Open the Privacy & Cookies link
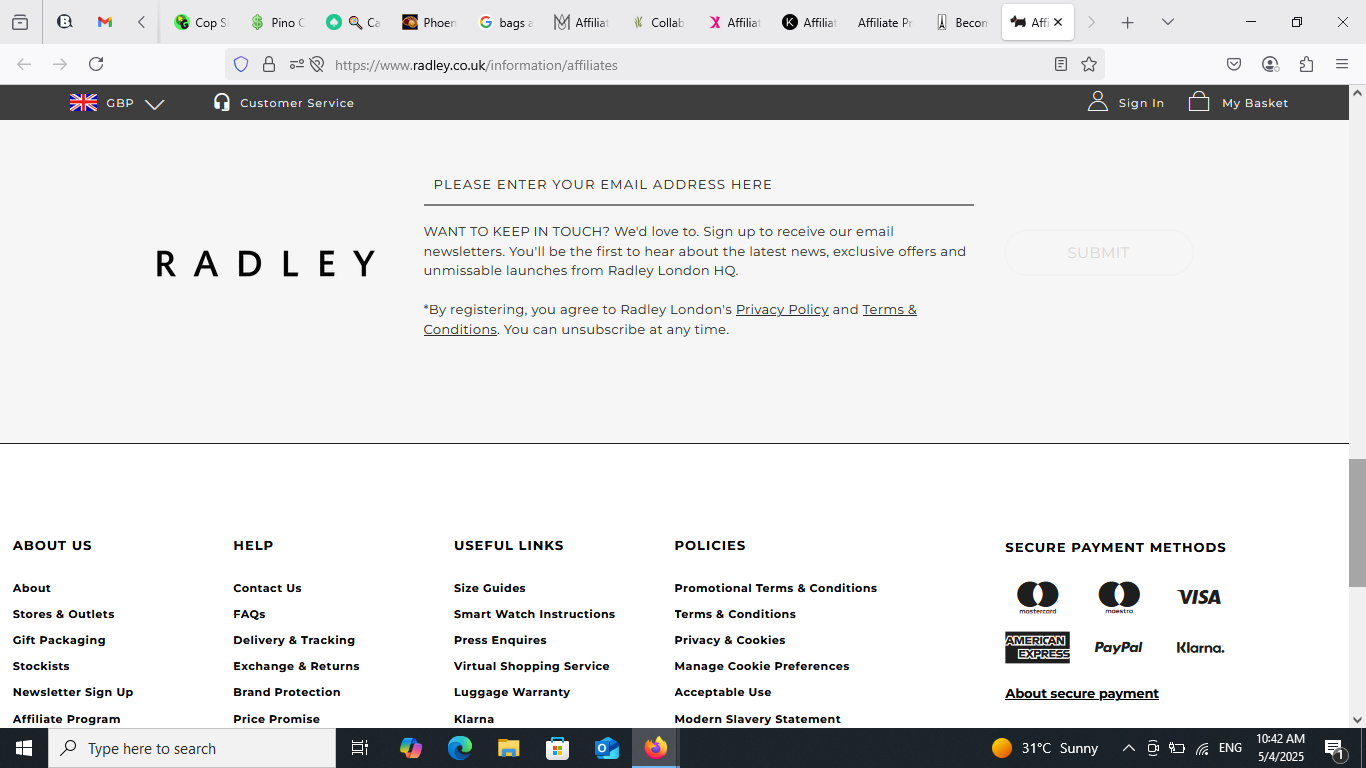 (x=730, y=640)
